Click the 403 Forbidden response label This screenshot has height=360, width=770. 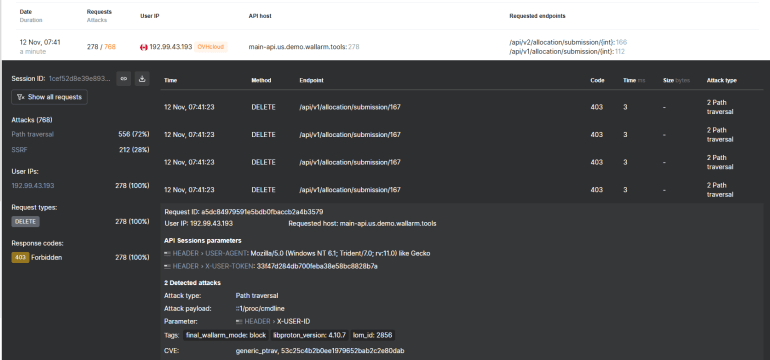pyautogui.click(x=47, y=257)
